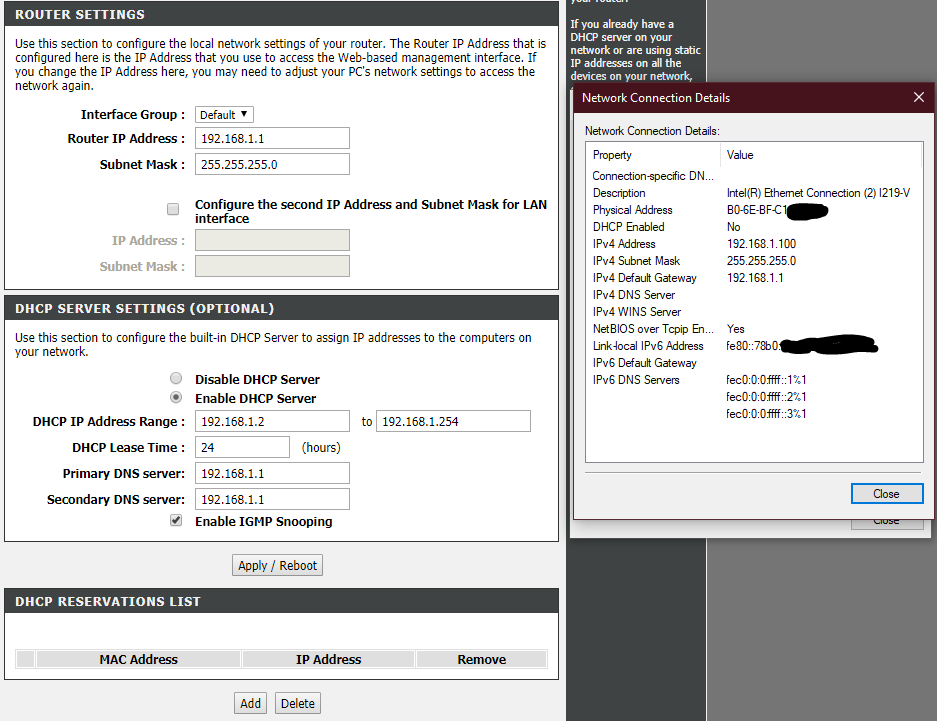Click Add under DHCP Reservations List
Viewport: 937px width, 721px height.
point(250,703)
